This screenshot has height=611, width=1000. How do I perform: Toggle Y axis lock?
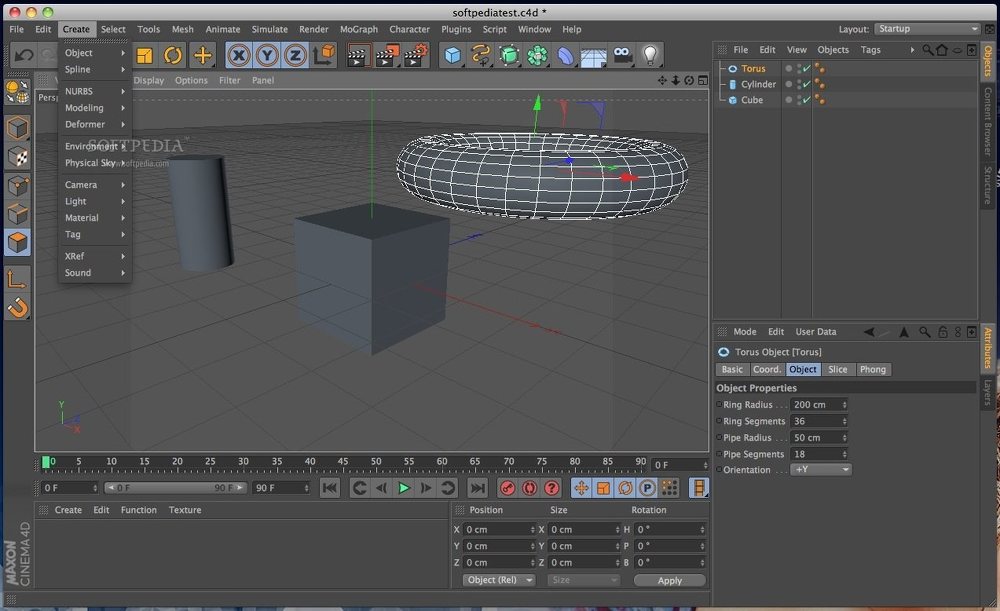tap(267, 55)
